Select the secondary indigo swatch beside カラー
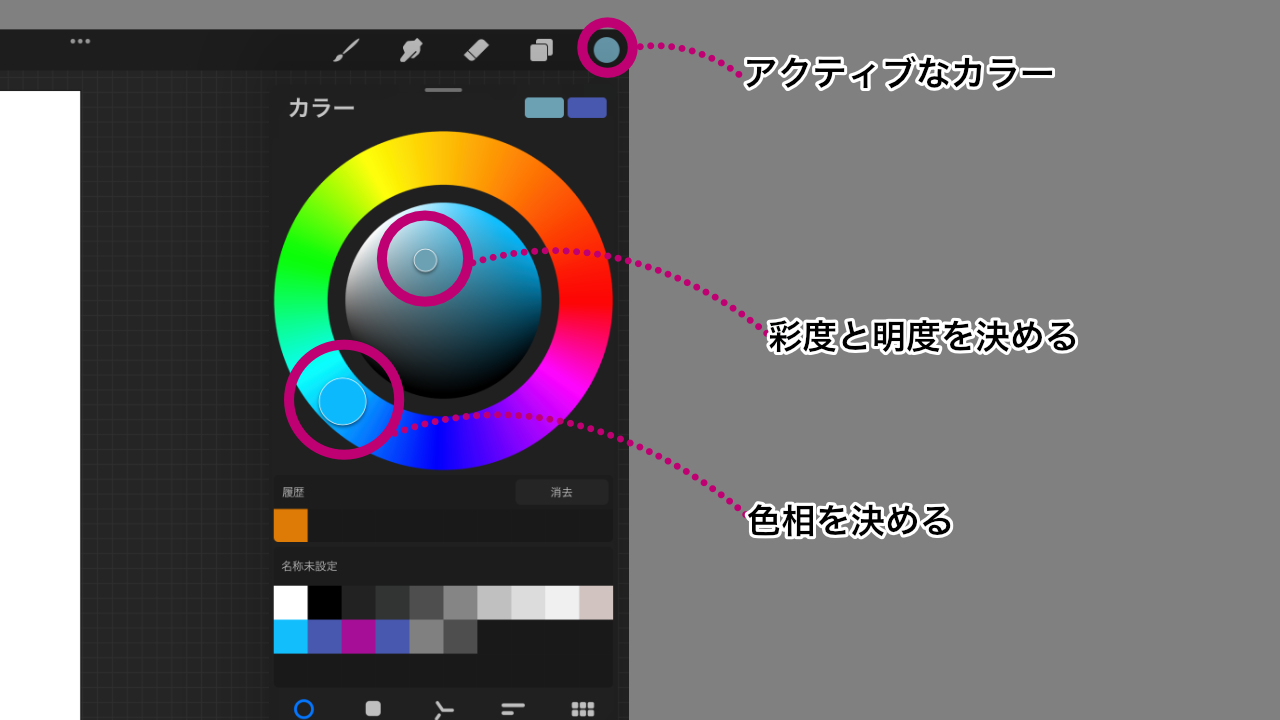 pos(587,108)
